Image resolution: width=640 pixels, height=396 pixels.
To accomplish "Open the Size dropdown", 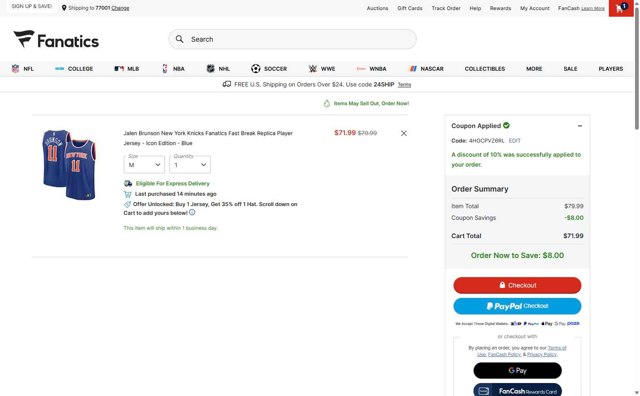I will (144, 165).
